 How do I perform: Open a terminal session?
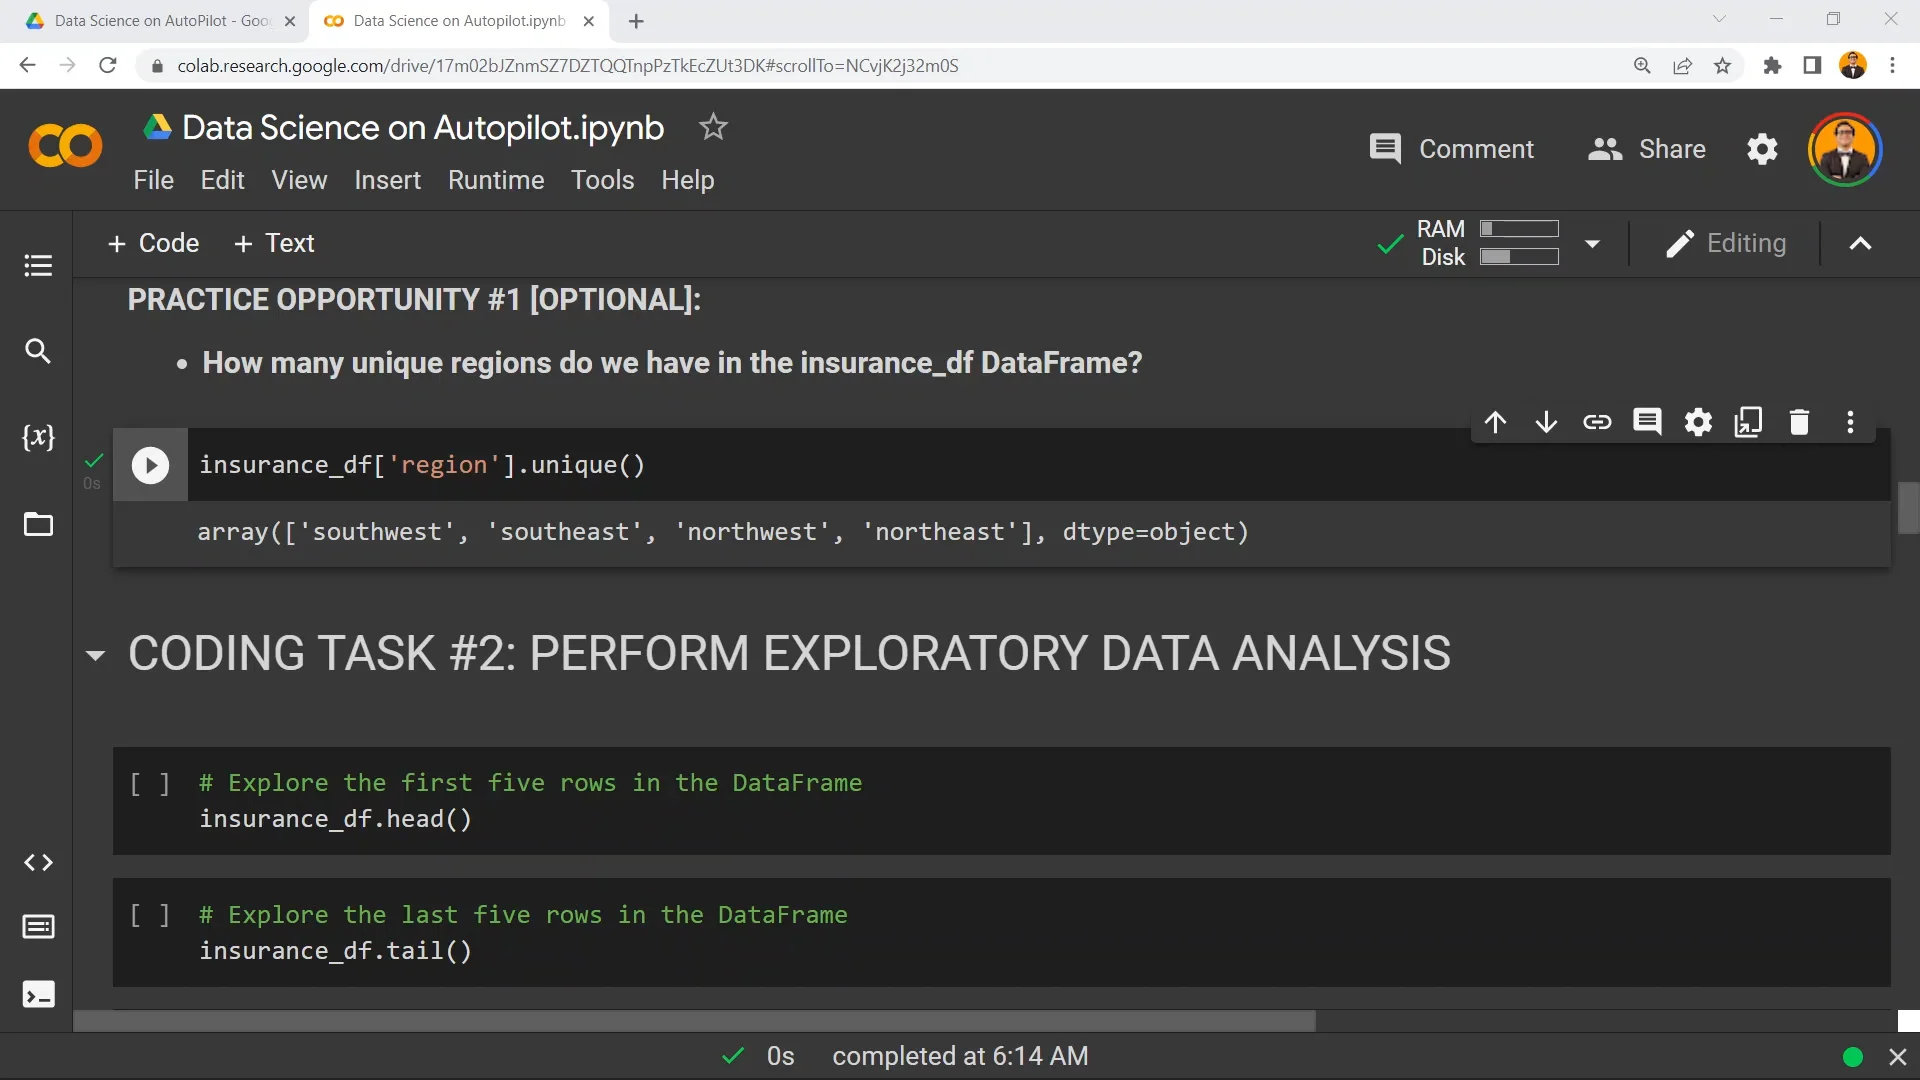37,994
